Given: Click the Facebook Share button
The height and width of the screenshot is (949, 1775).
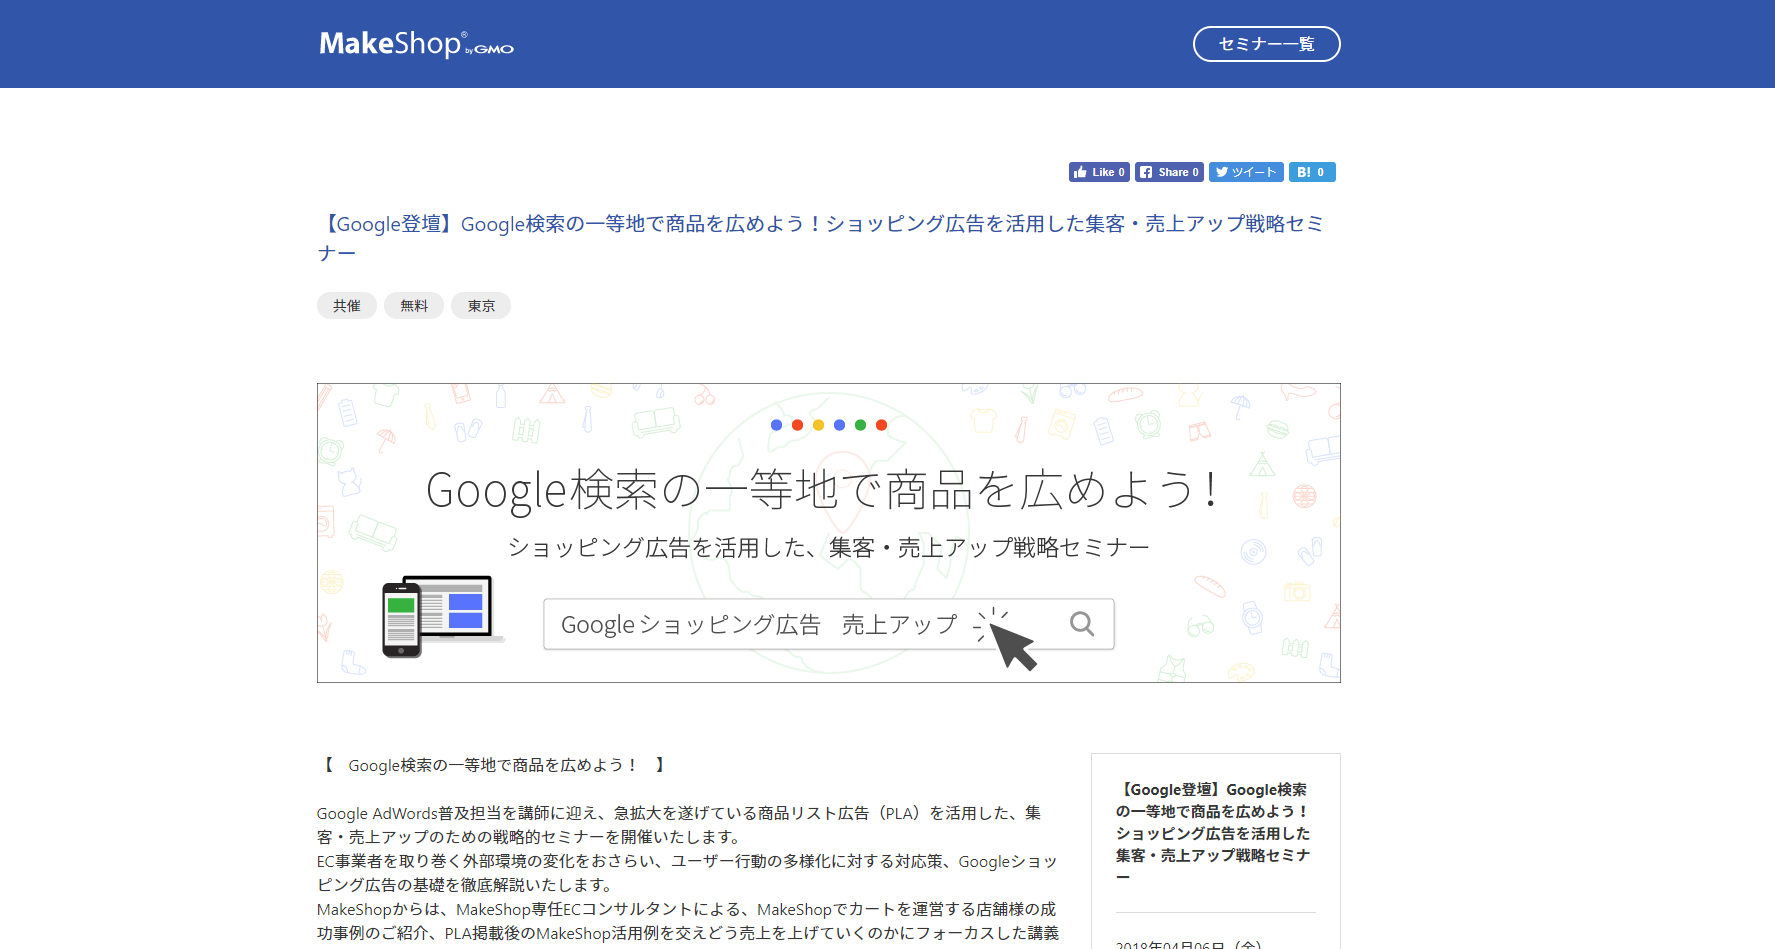Looking at the screenshot, I should click(x=1169, y=172).
